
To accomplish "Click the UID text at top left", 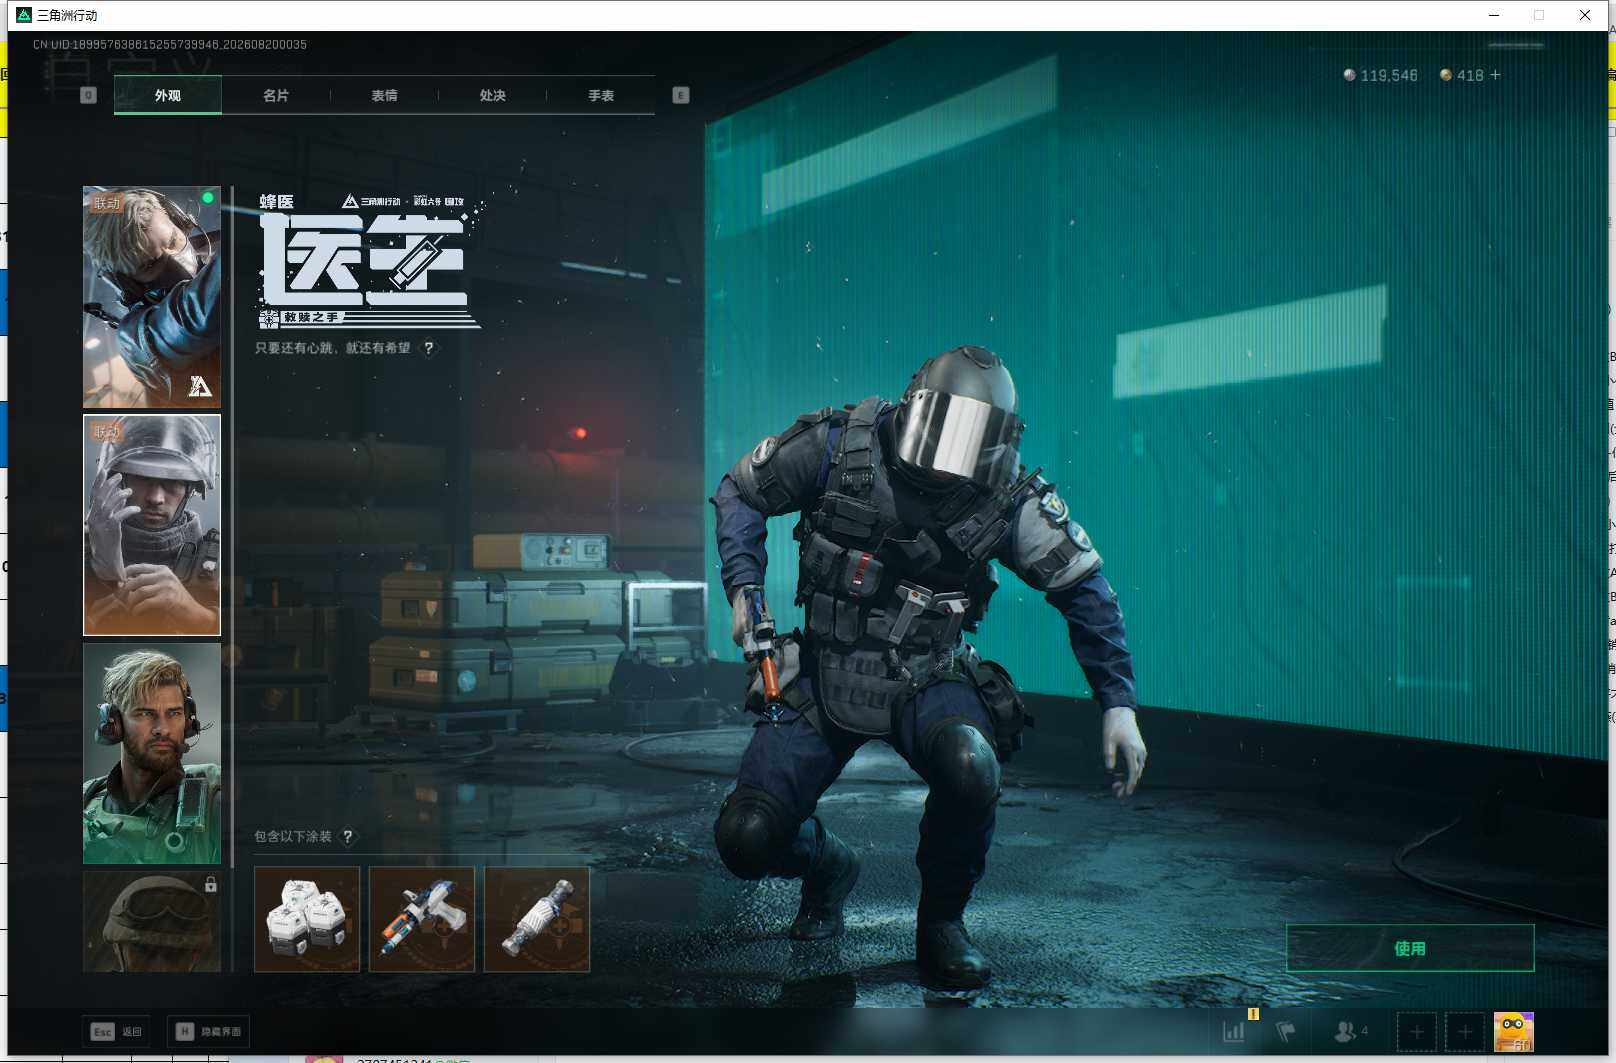I will pos(170,45).
